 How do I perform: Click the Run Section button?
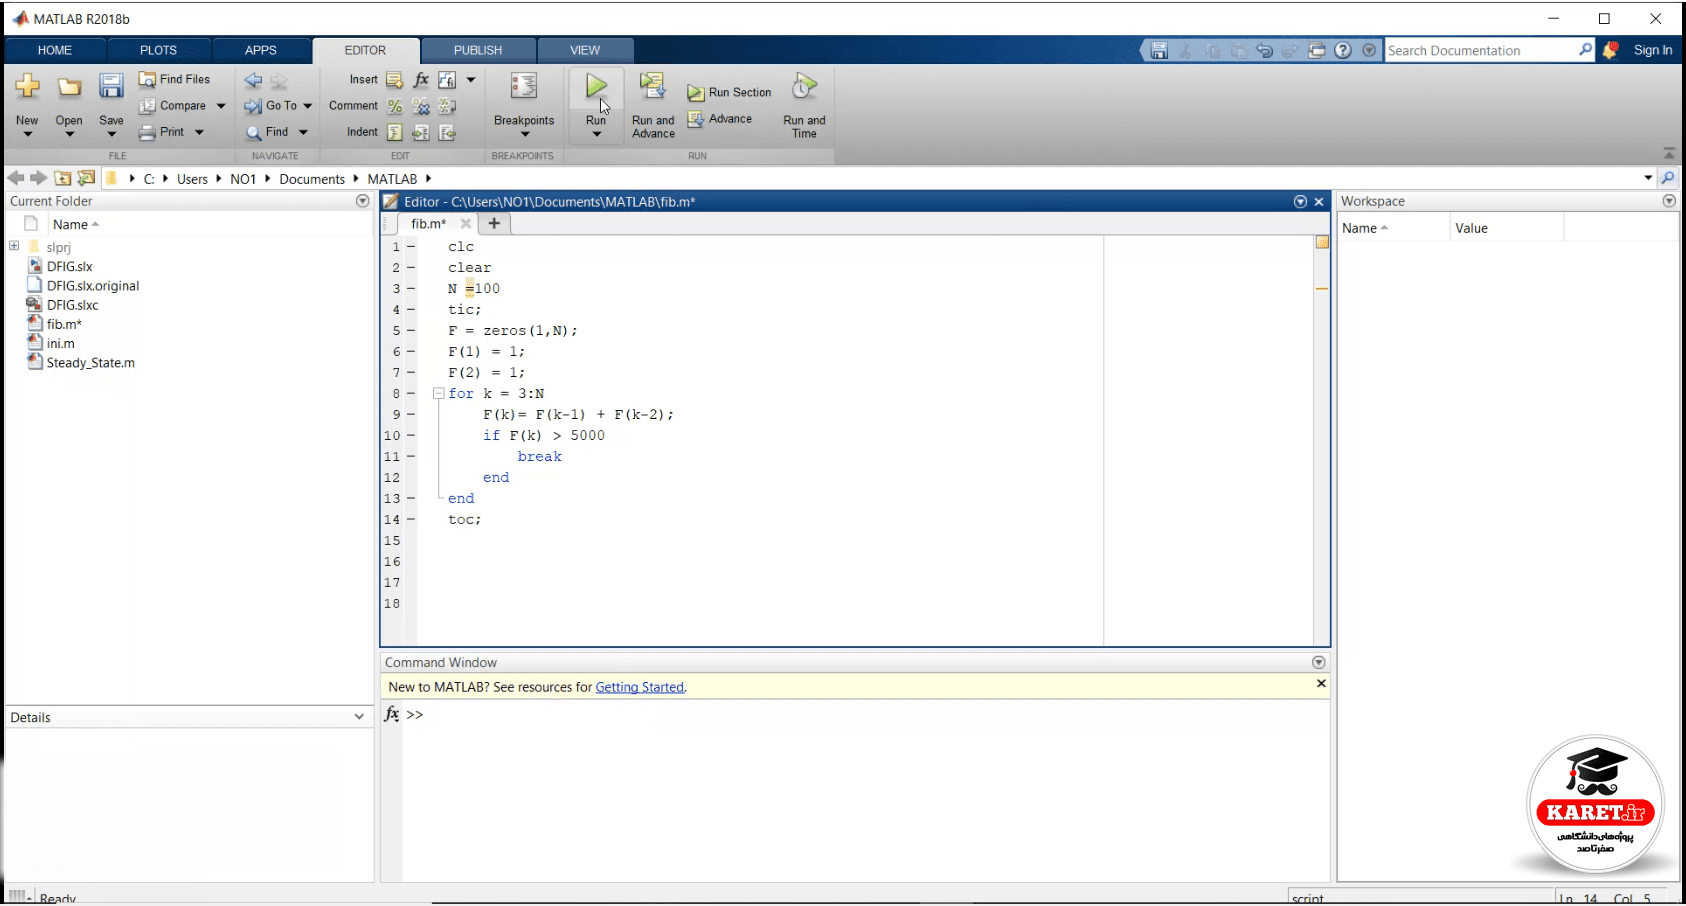click(729, 92)
